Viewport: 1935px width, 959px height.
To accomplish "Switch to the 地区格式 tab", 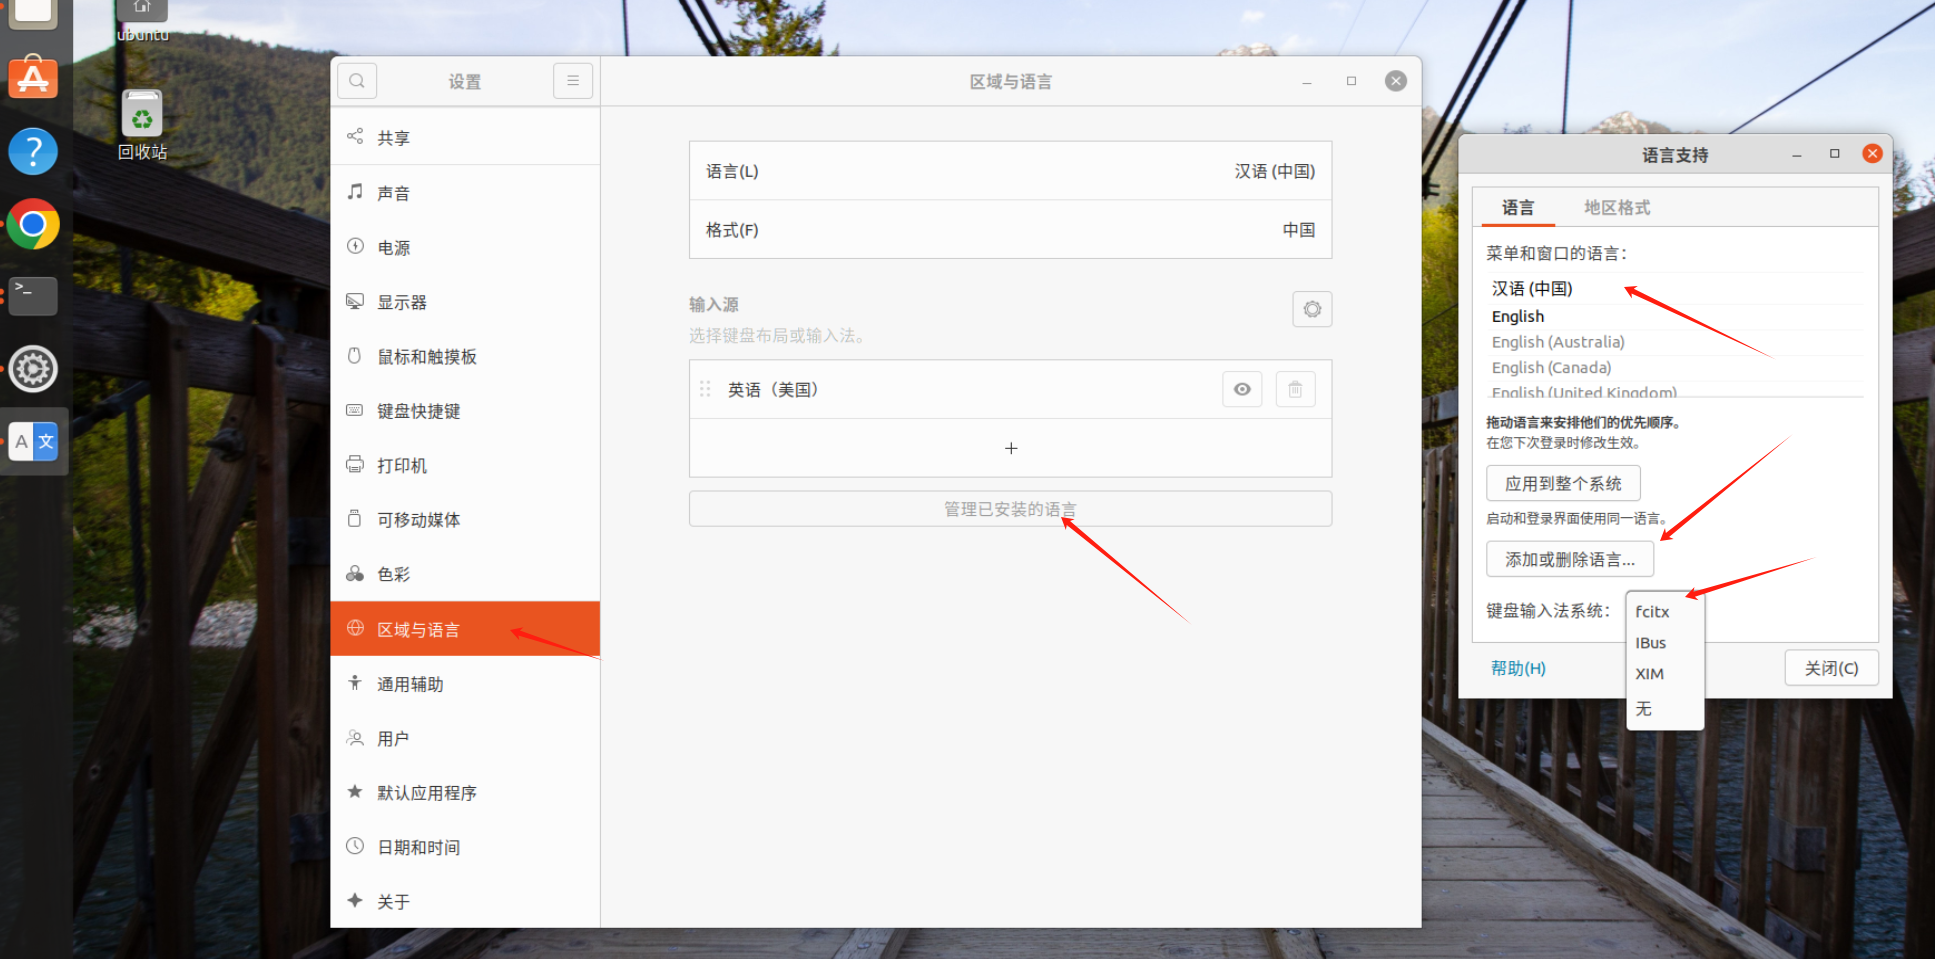I will pyautogui.click(x=1616, y=208).
